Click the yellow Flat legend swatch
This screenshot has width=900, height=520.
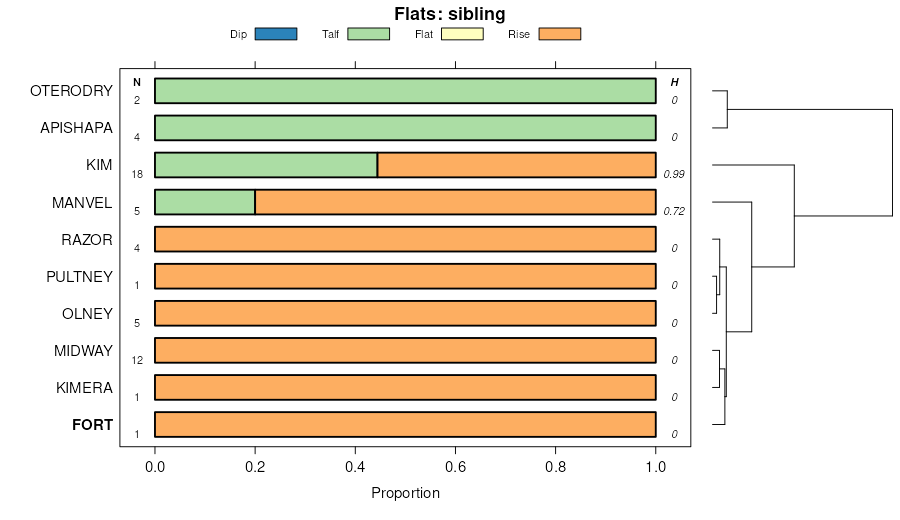coord(462,34)
